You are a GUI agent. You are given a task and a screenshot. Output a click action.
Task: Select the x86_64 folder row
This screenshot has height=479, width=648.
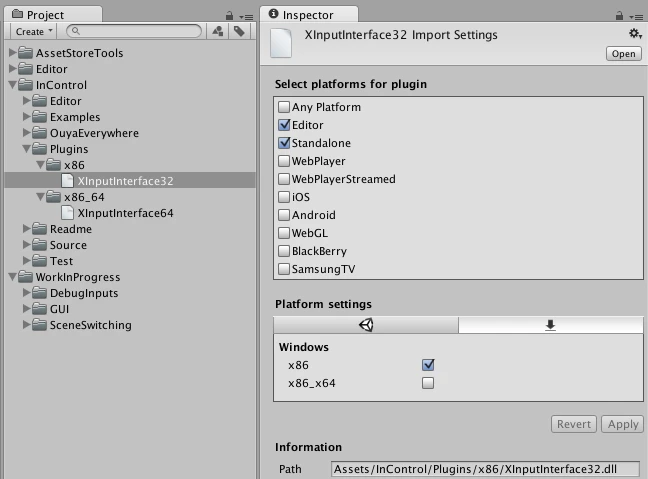(130, 197)
